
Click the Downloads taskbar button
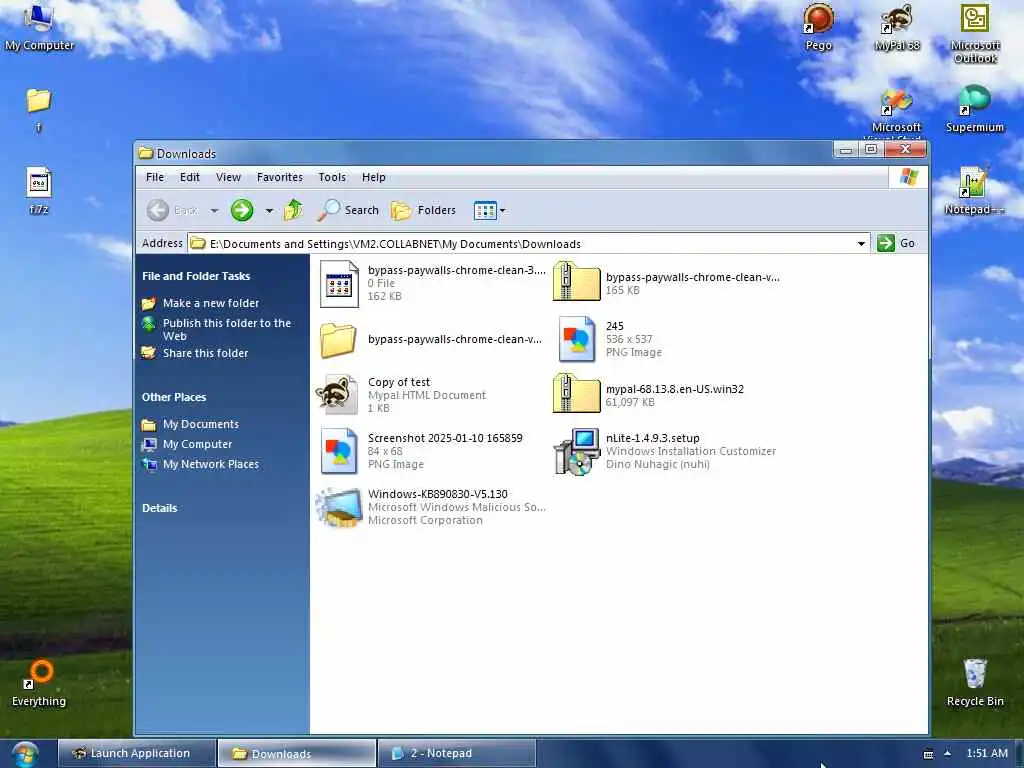[296, 753]
